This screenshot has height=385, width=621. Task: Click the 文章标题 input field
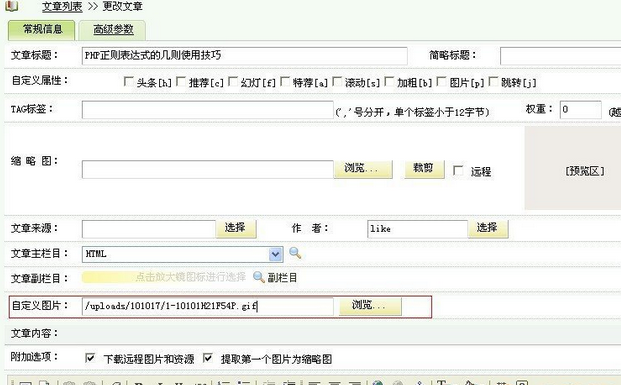(245, 56)
